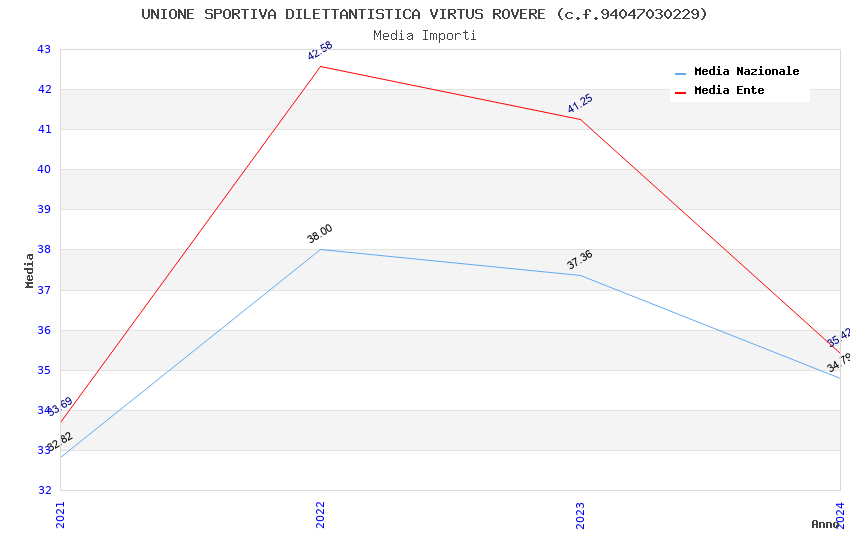Click the red Media Ente legend swatch
Viewport: 850px width, 550px height.
[x=681, y=92]
